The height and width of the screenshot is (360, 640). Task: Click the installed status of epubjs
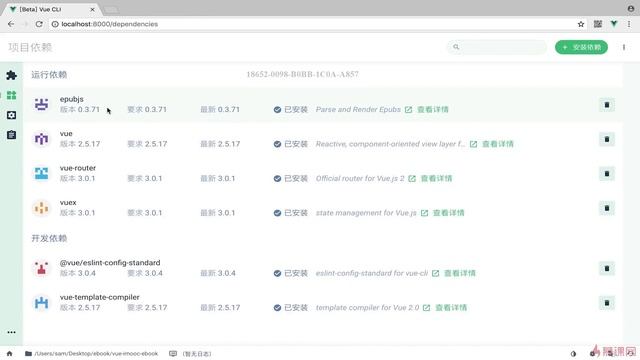coord(291,109)
